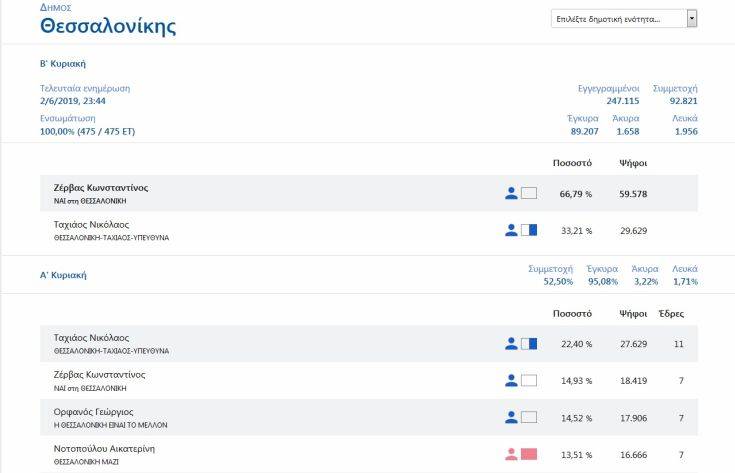Click the pink color swatch in the Νοτοπούλου row
This screenshot has height=473, width=735.
[529, 454]
